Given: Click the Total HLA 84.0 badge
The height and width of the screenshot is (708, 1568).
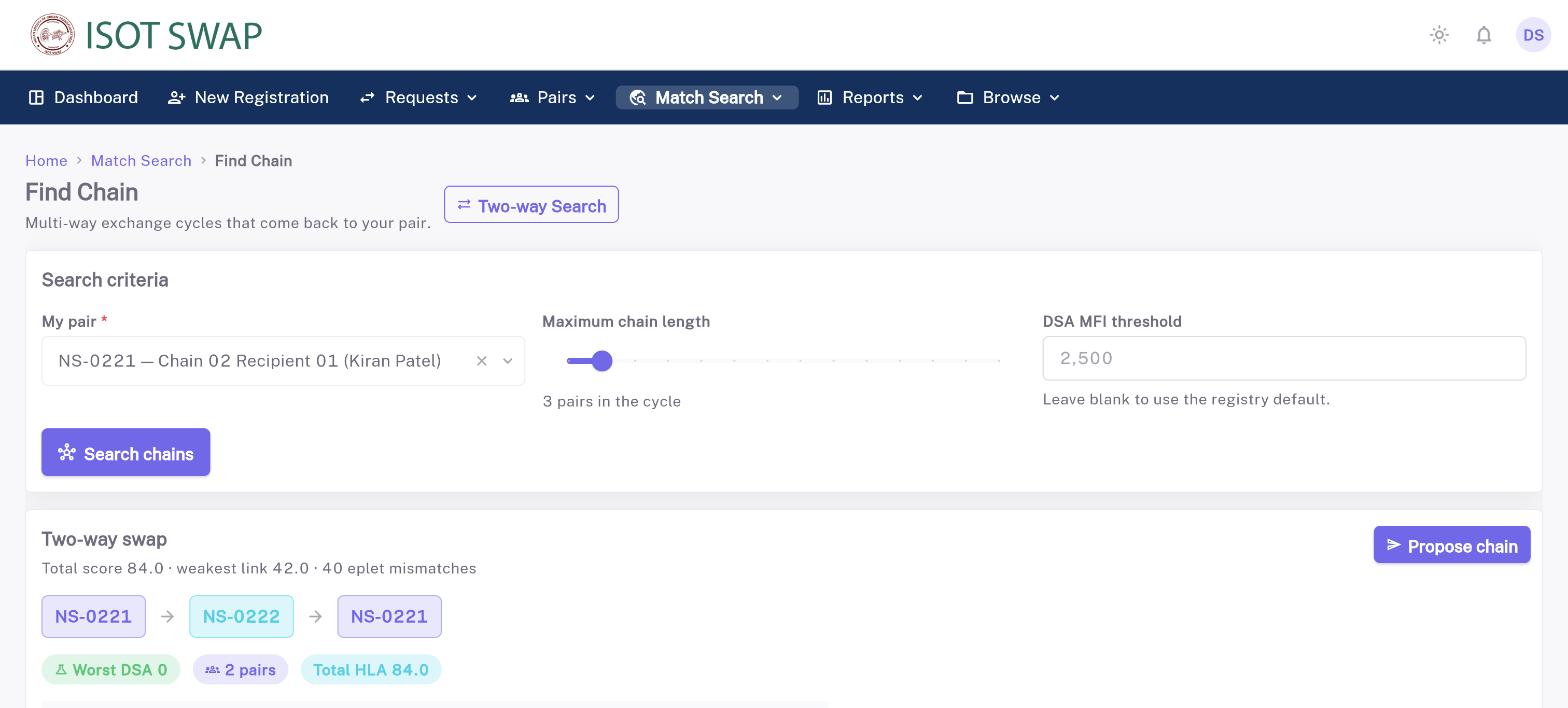Looking at the screenshot, I should [371, 670].
